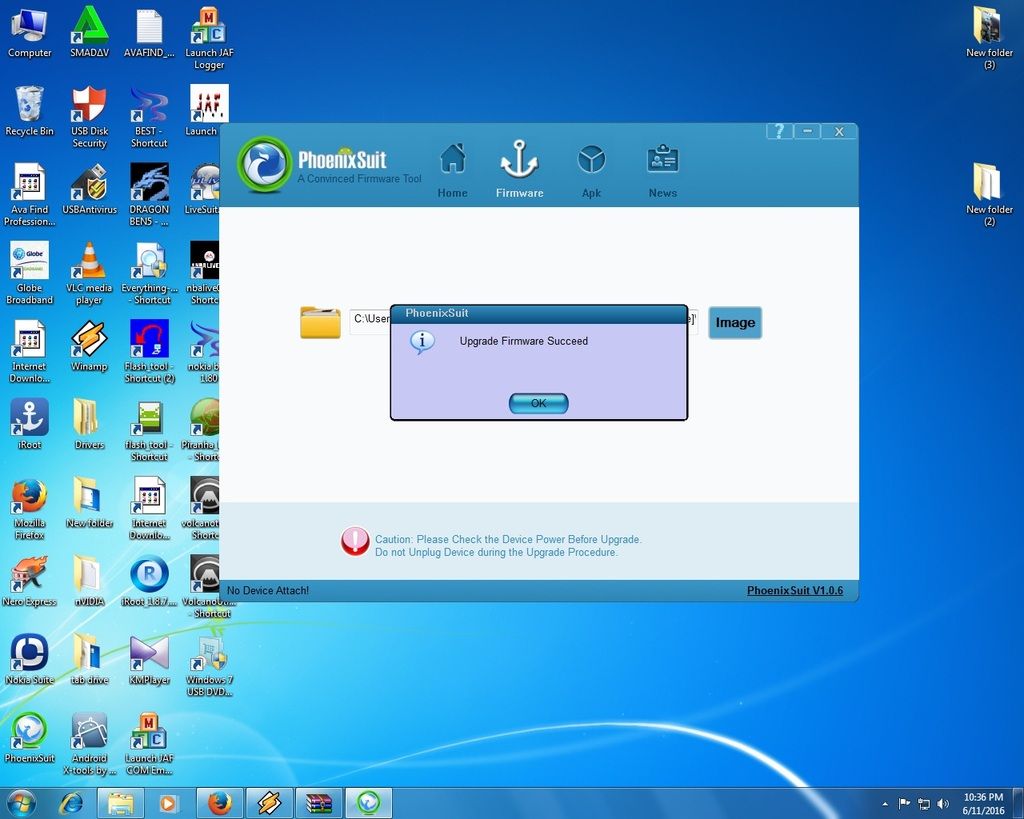Image resolution: width=1024 pixels, height=819 pixels.
Task: Open Internet Explorer from the taskbar
Action: [x=71, y=803]
